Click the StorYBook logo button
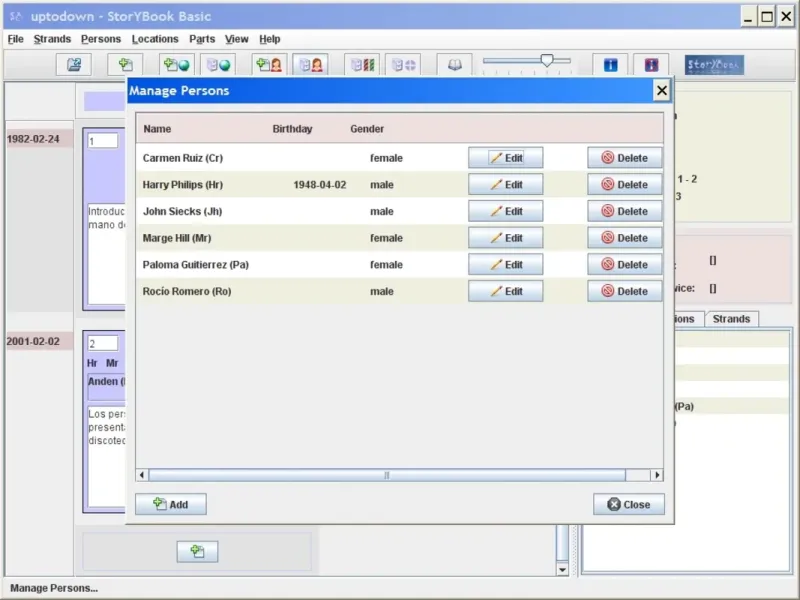Image resolution: width=800 pixels, height=600 pixels. click(x=714, y=65)
